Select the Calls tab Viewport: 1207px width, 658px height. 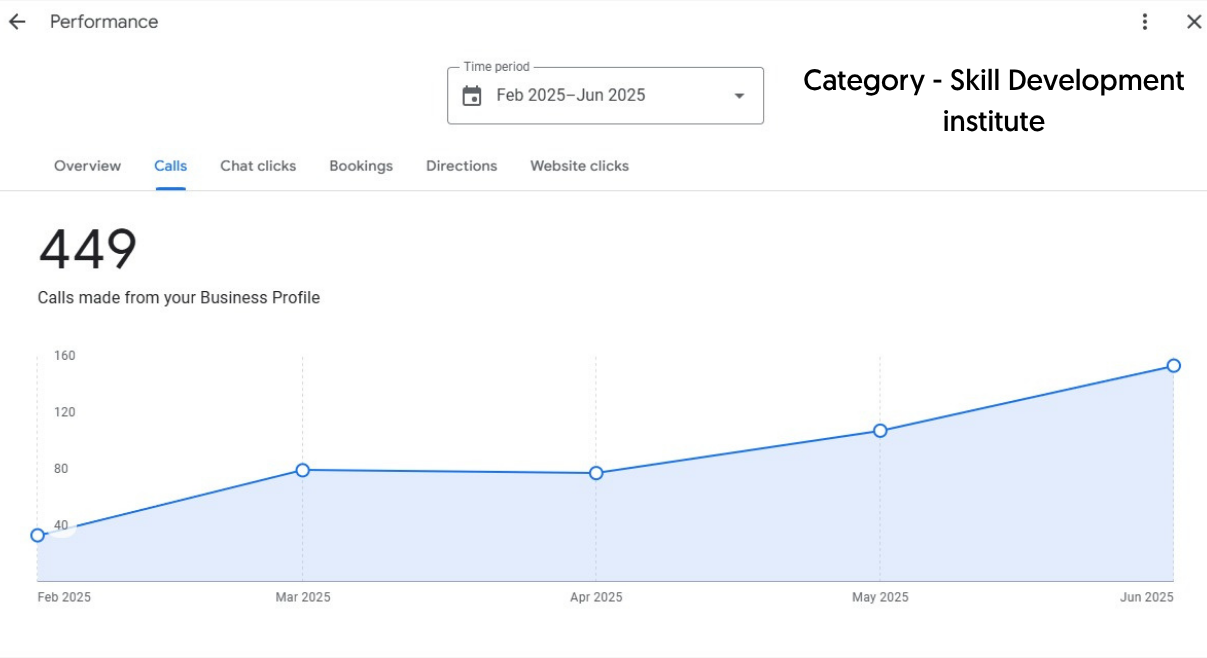tap(170, 166)
